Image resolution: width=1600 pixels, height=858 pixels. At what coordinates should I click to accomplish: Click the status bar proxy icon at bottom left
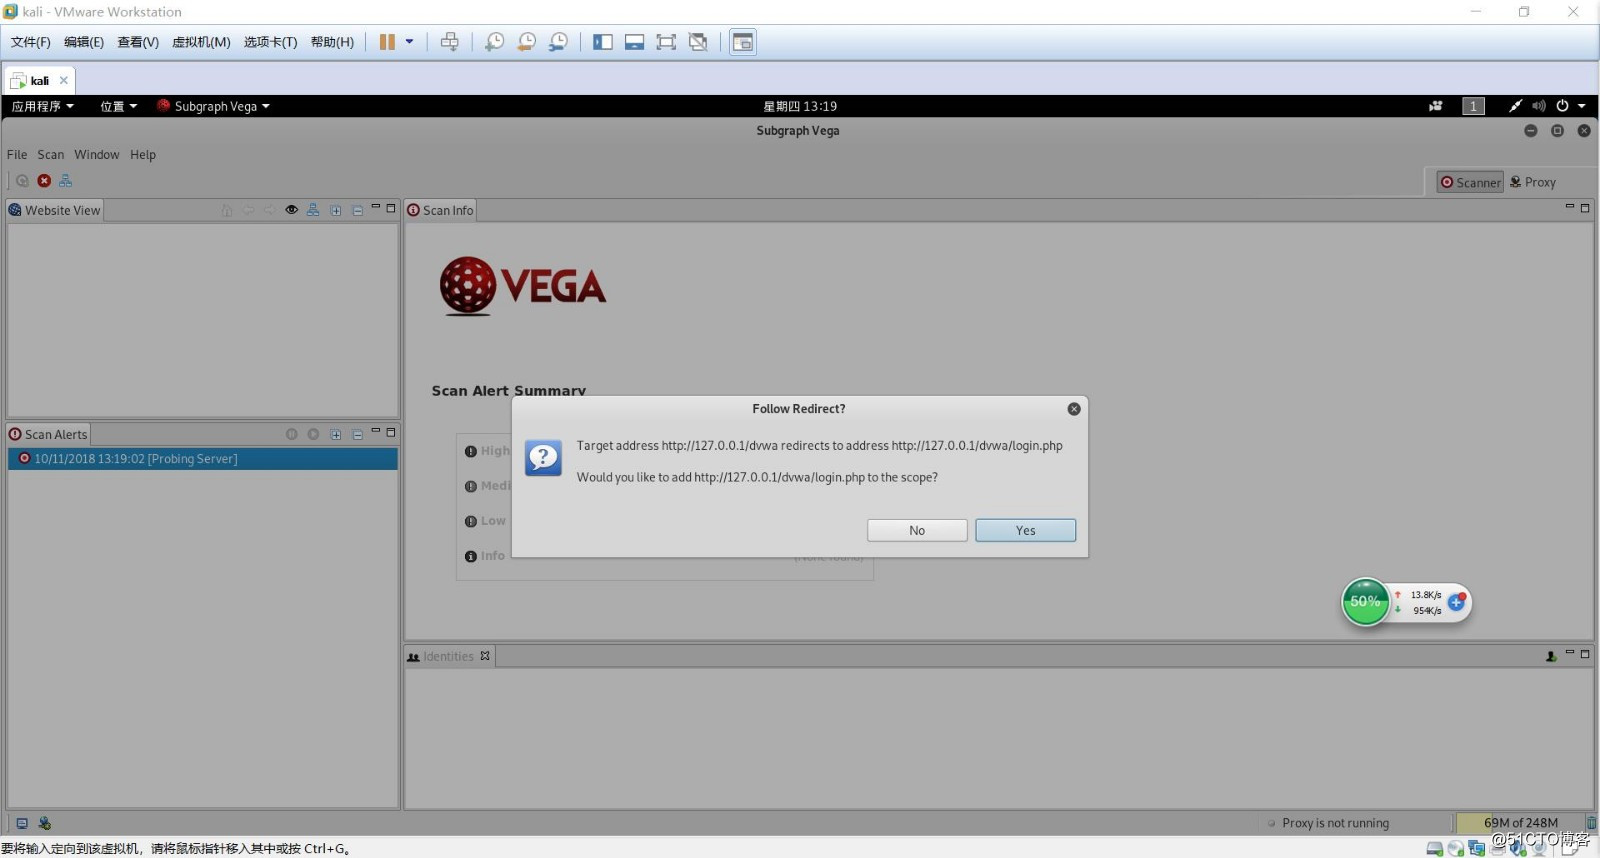click(x=44, y=823)
